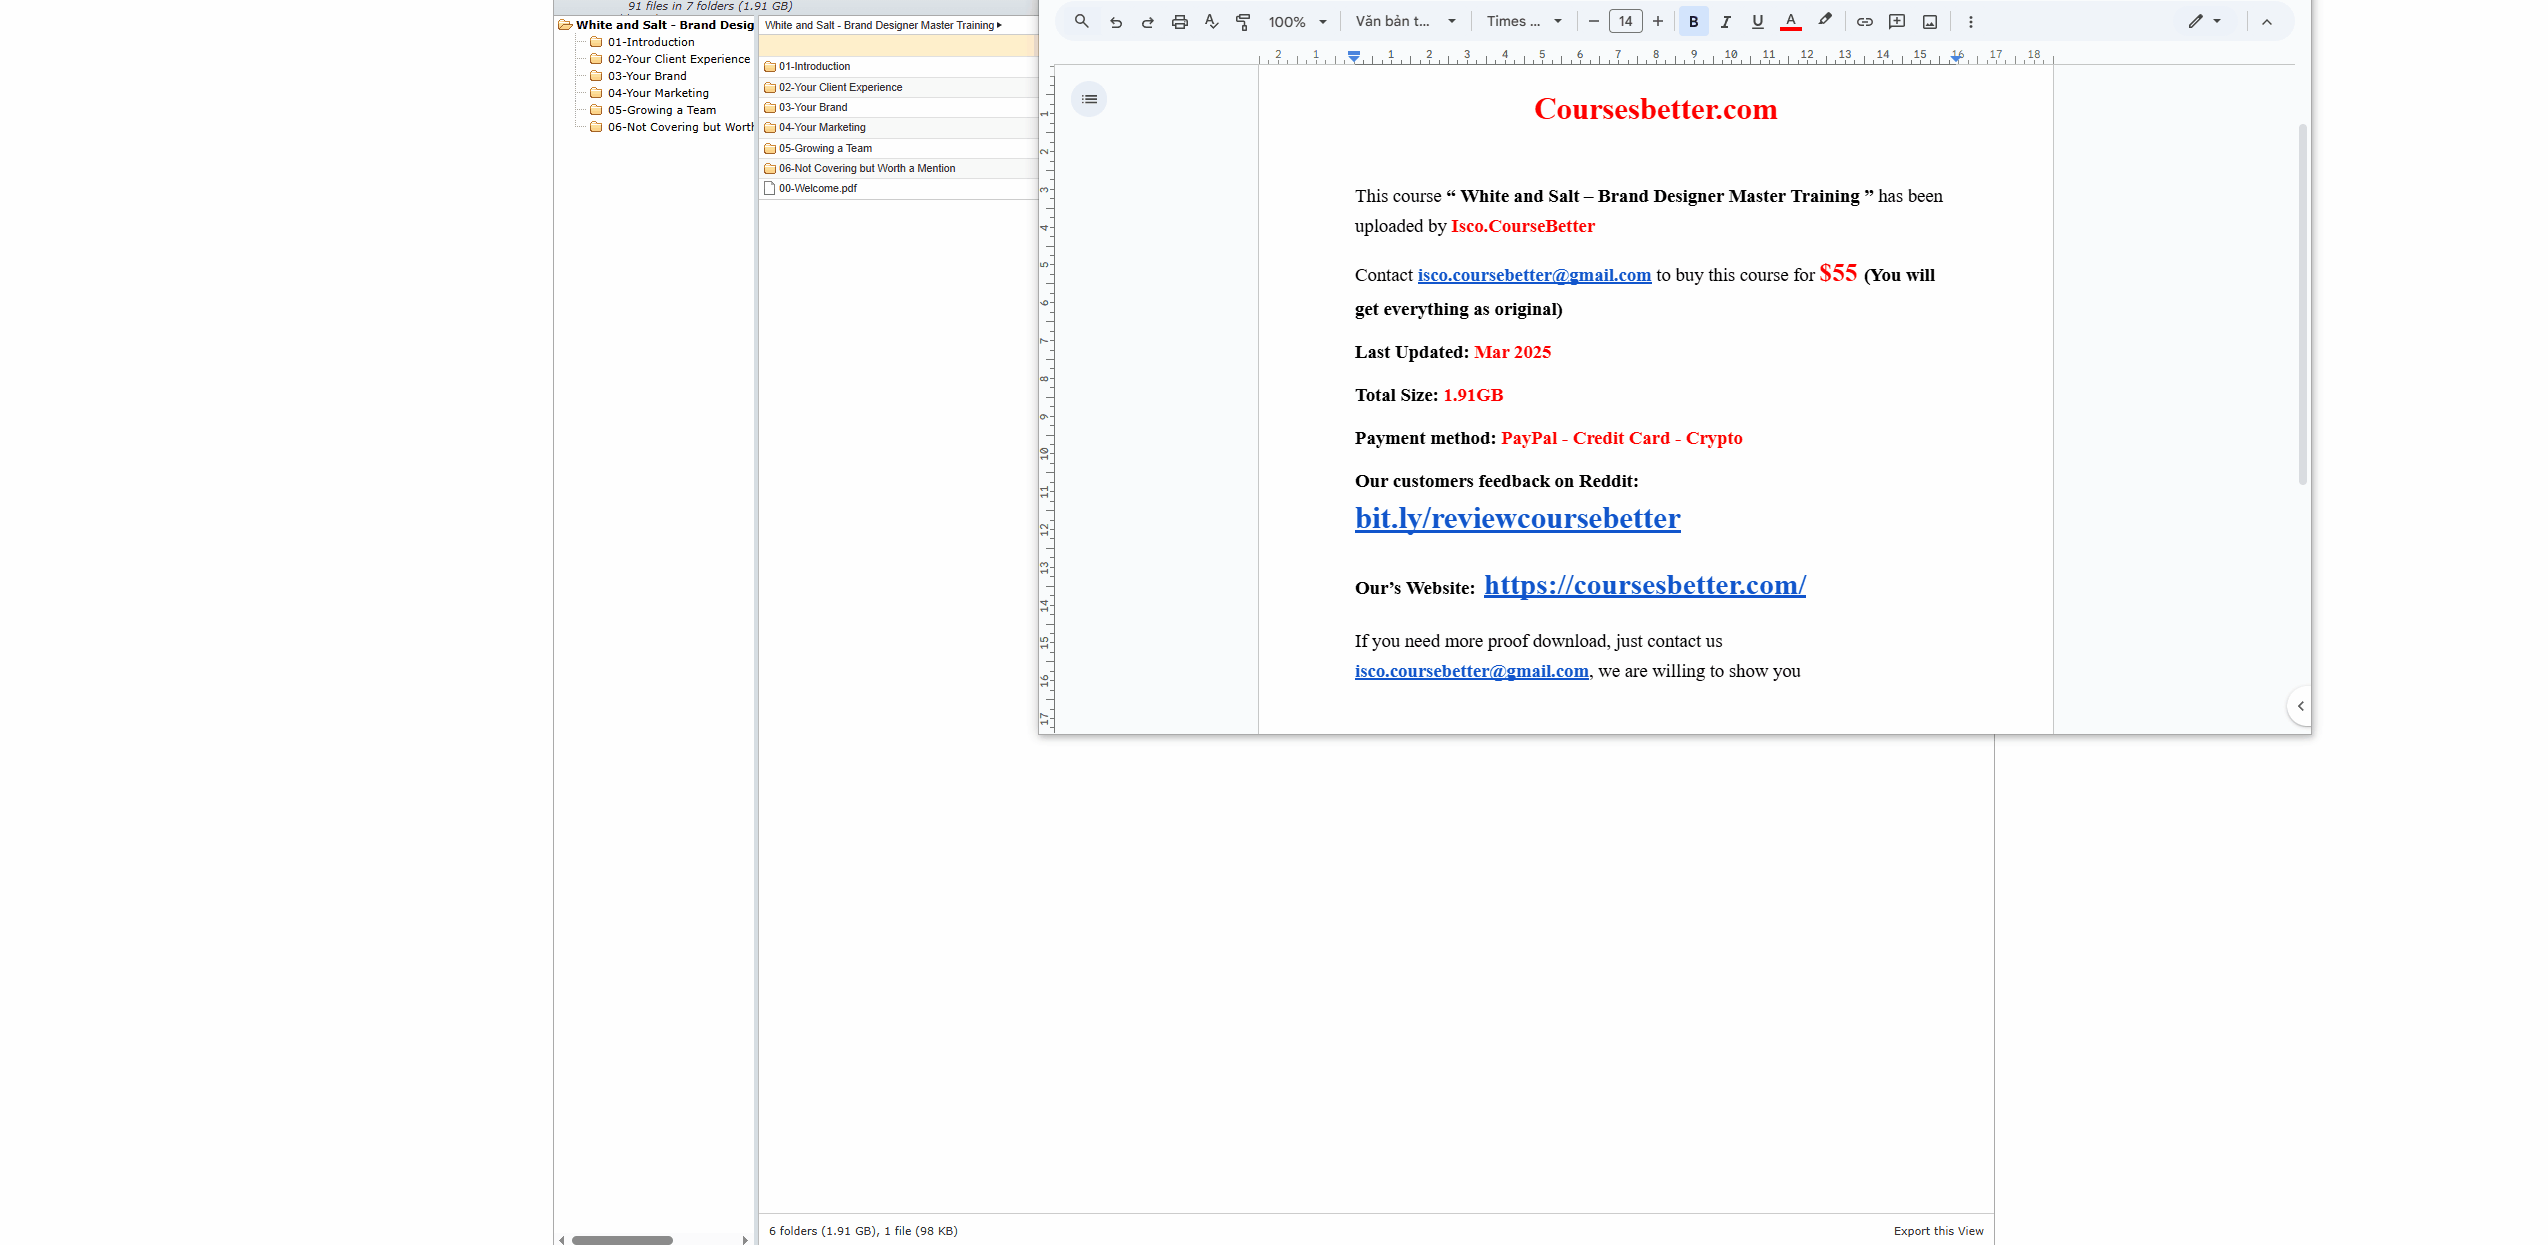Print the document
Viewport: 2548px width, 1245px height.
(1180, 21)
